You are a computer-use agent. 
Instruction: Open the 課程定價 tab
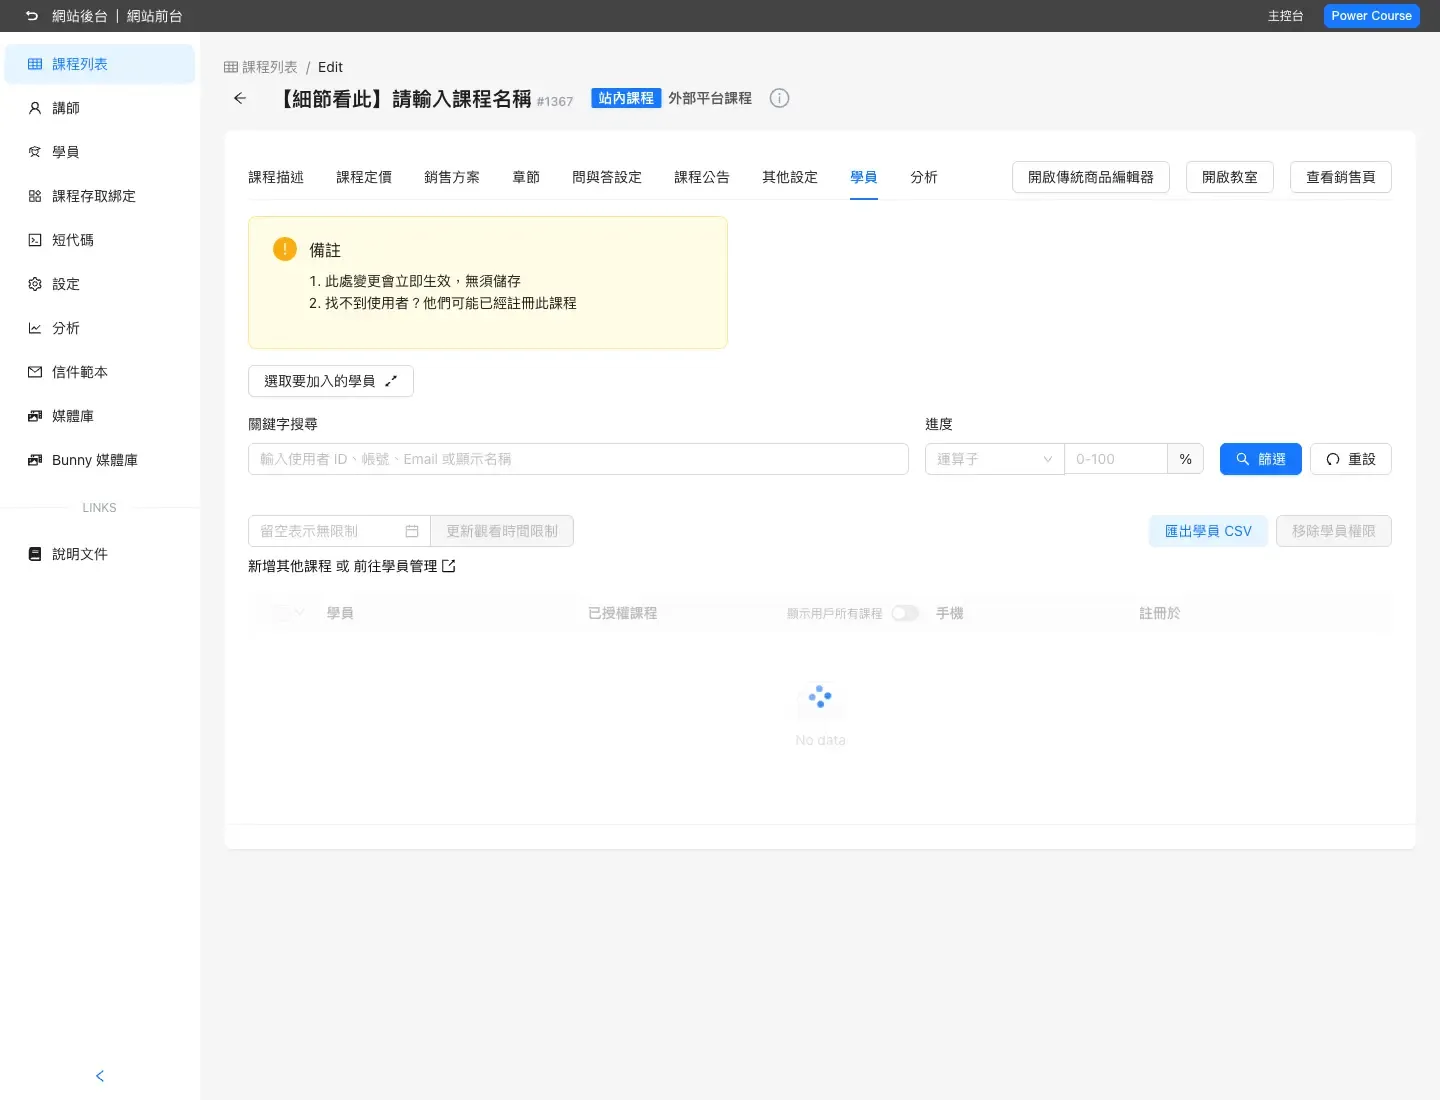[x=364, y=177]
